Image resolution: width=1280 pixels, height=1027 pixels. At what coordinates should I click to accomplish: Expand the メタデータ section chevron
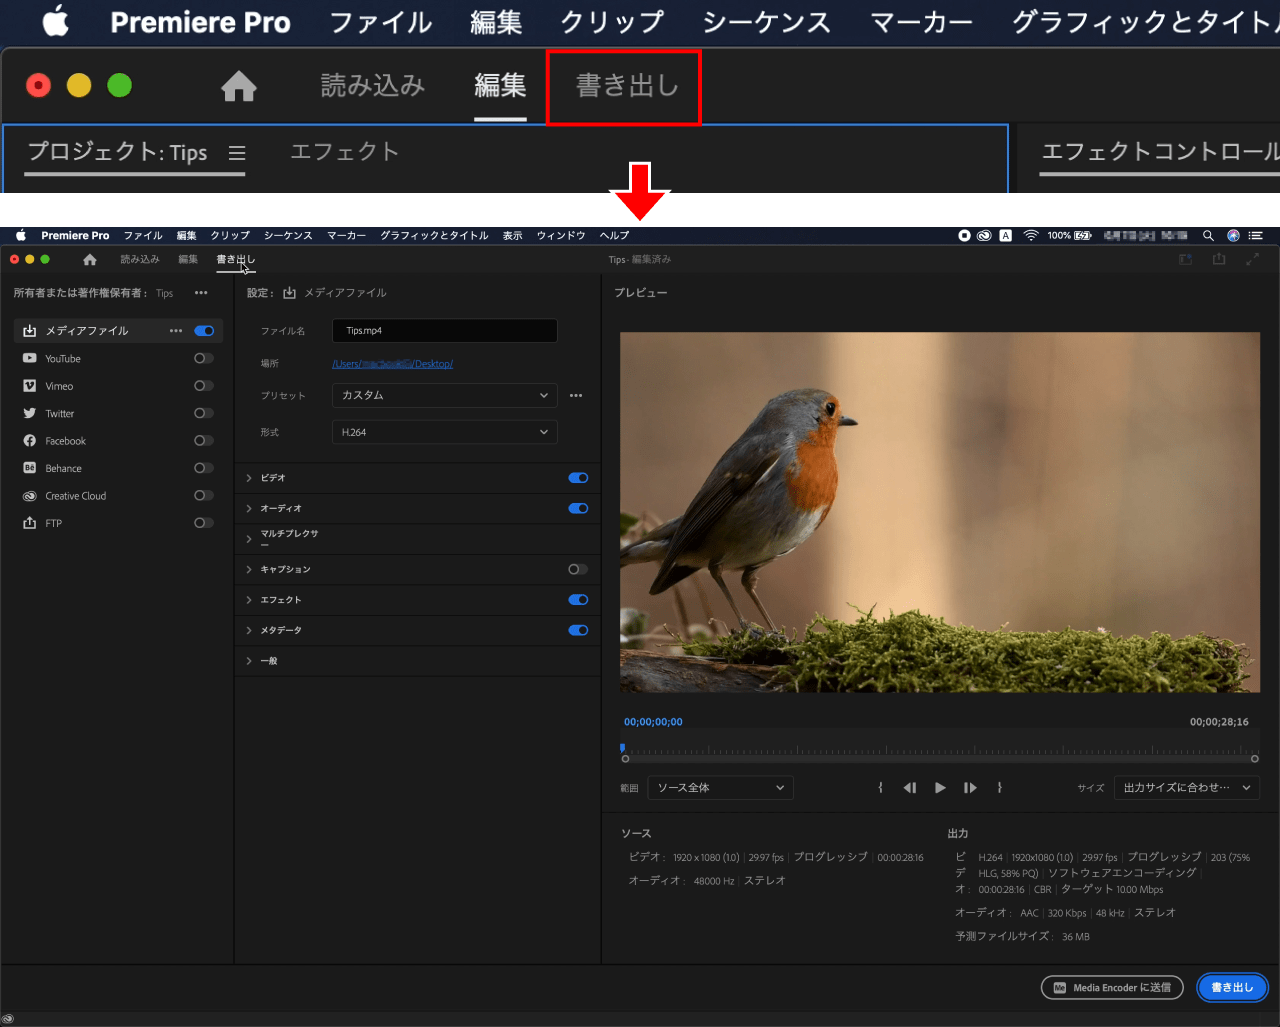tap(249, 630)
